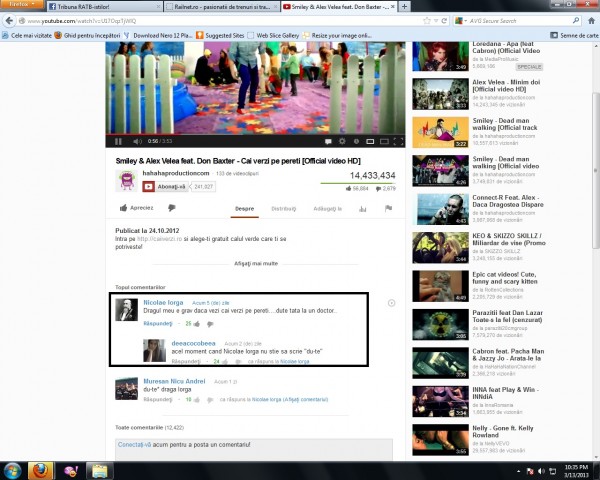Screen dimensions: 600x480
Task: Toggle the captions icon in the player
Action: click(328, 141)
